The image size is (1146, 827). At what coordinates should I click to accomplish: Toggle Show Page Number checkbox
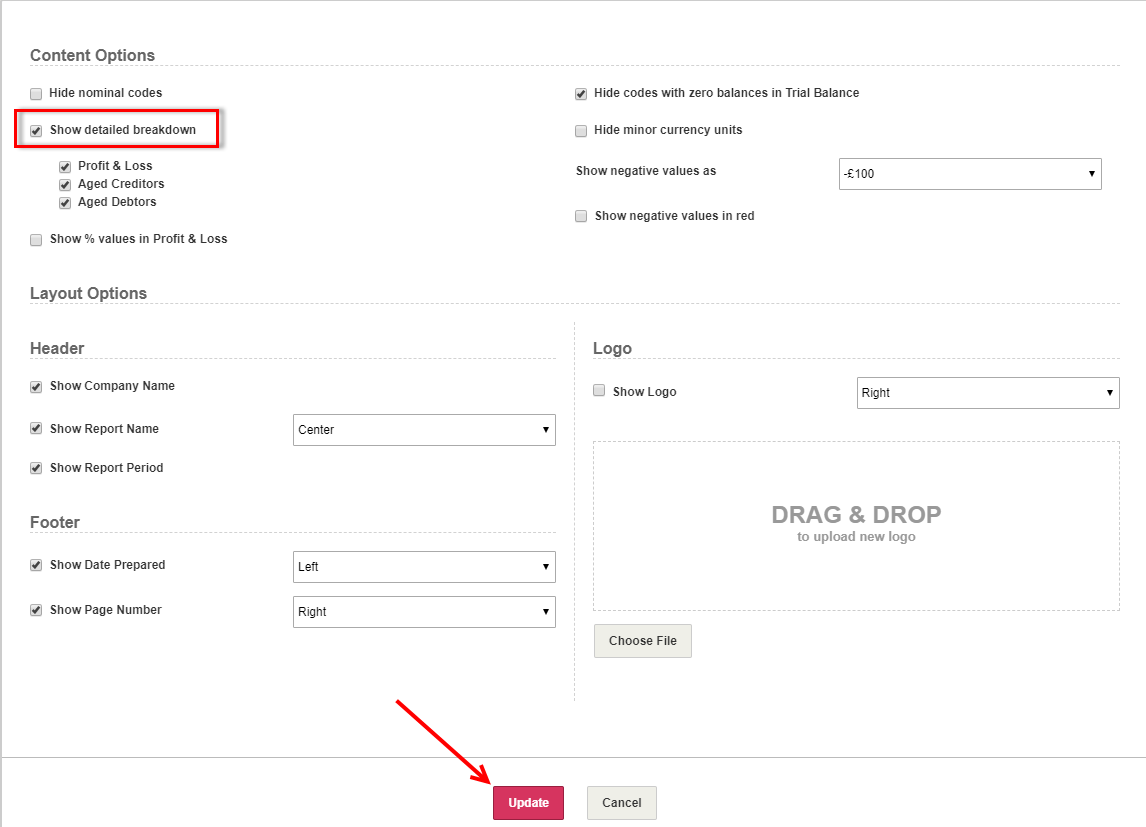36,610
